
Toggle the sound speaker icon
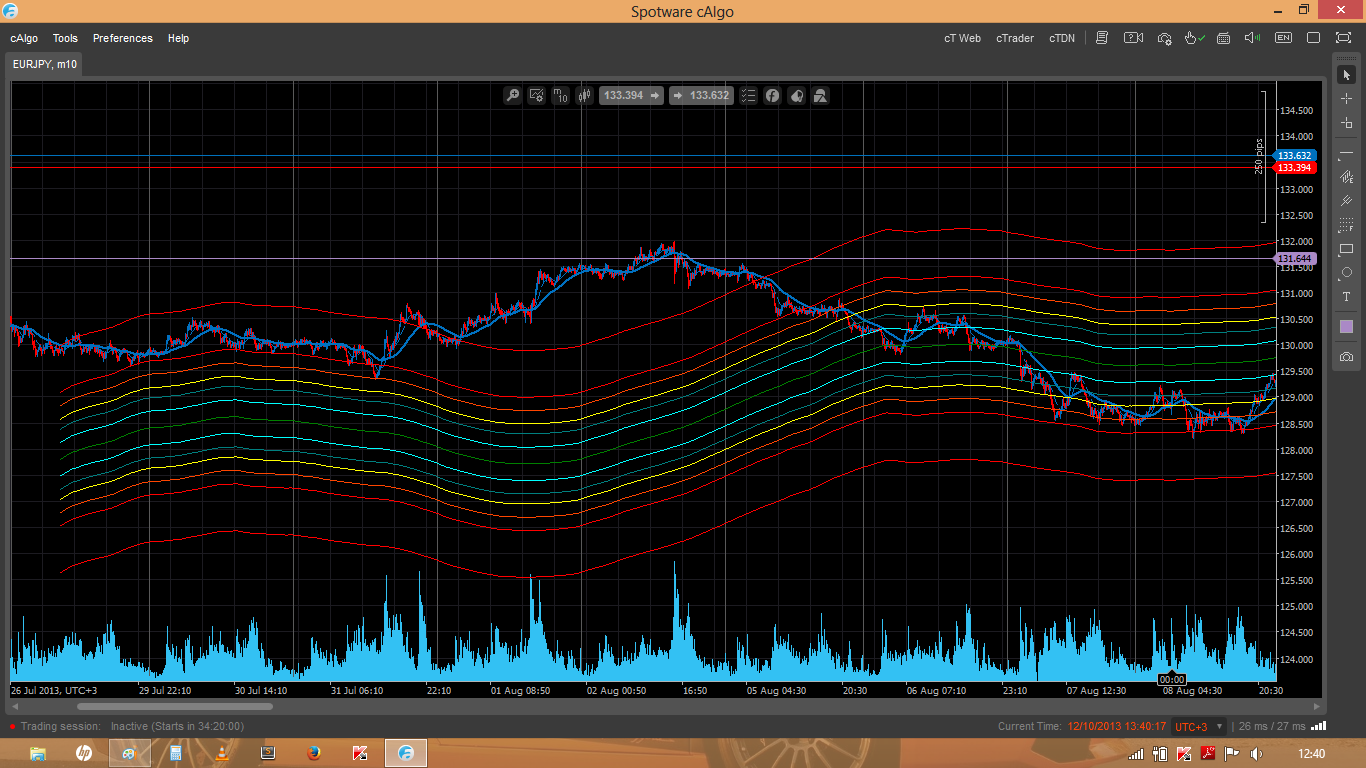tap(1251, 38)
